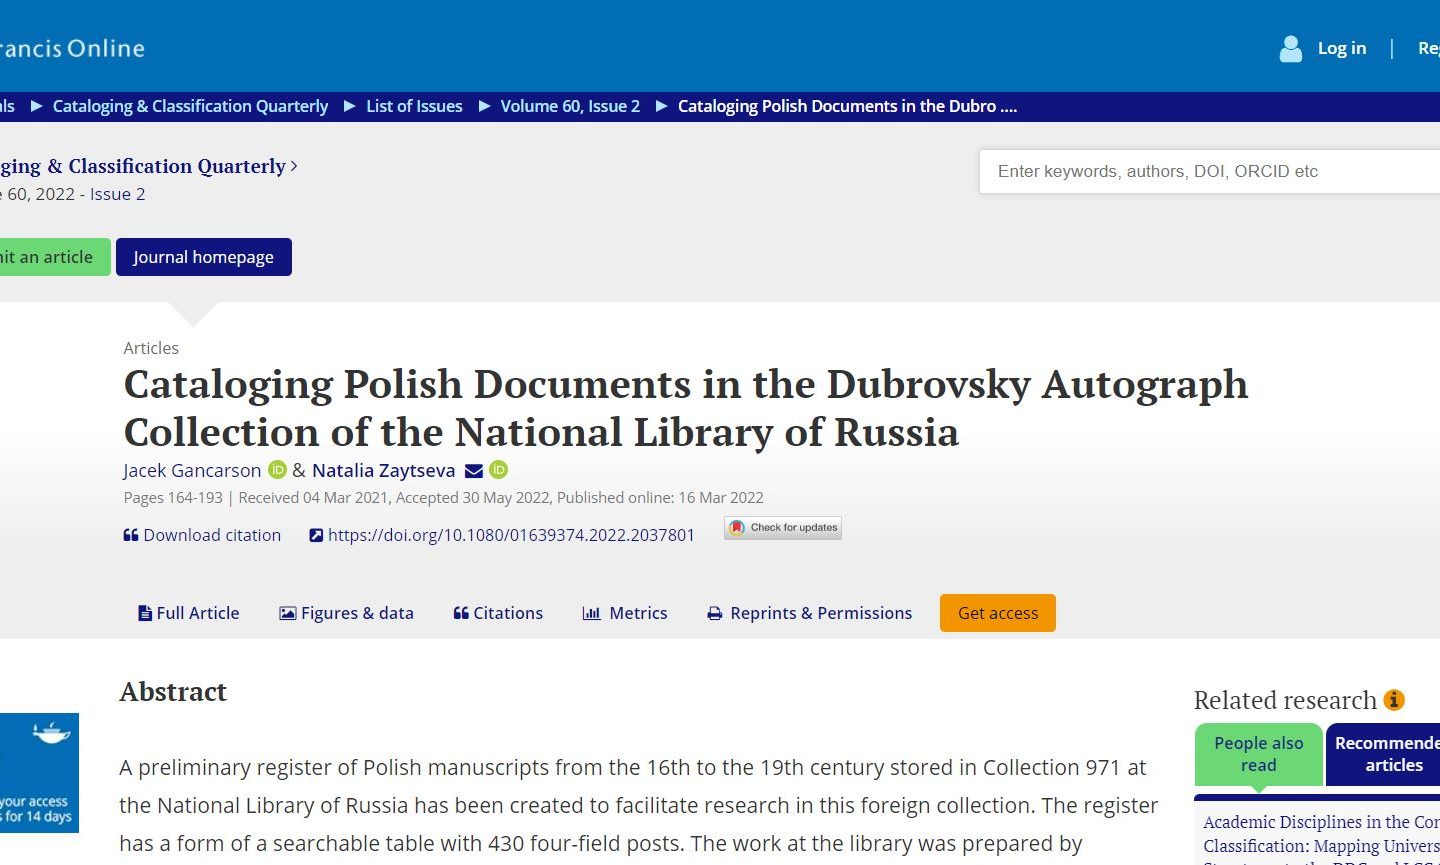Image resolution: width=1440 pixels, height=865 pixels.
Task: Switch to Figures & data tab
Action: click(346, 613)
